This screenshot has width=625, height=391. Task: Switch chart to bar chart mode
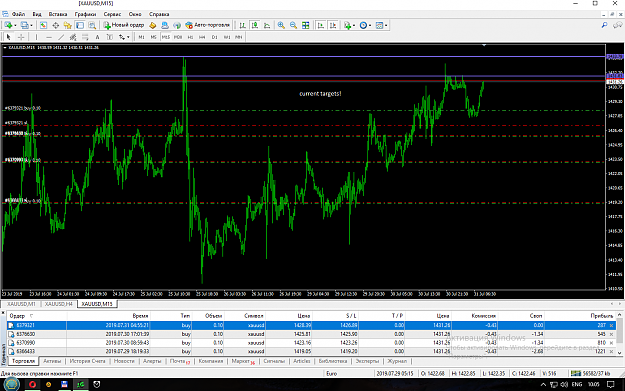pos(242,25)
